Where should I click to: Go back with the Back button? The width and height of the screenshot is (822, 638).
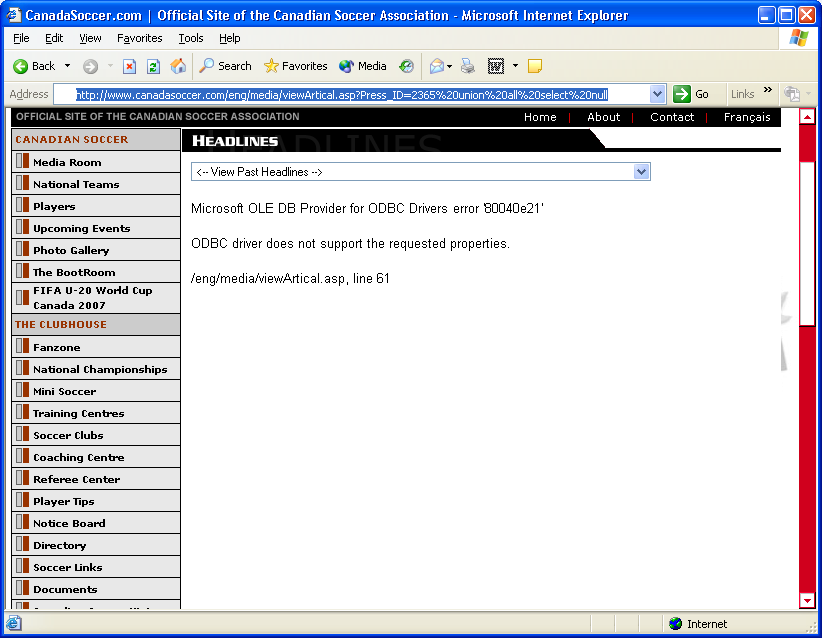click(34, 66)
